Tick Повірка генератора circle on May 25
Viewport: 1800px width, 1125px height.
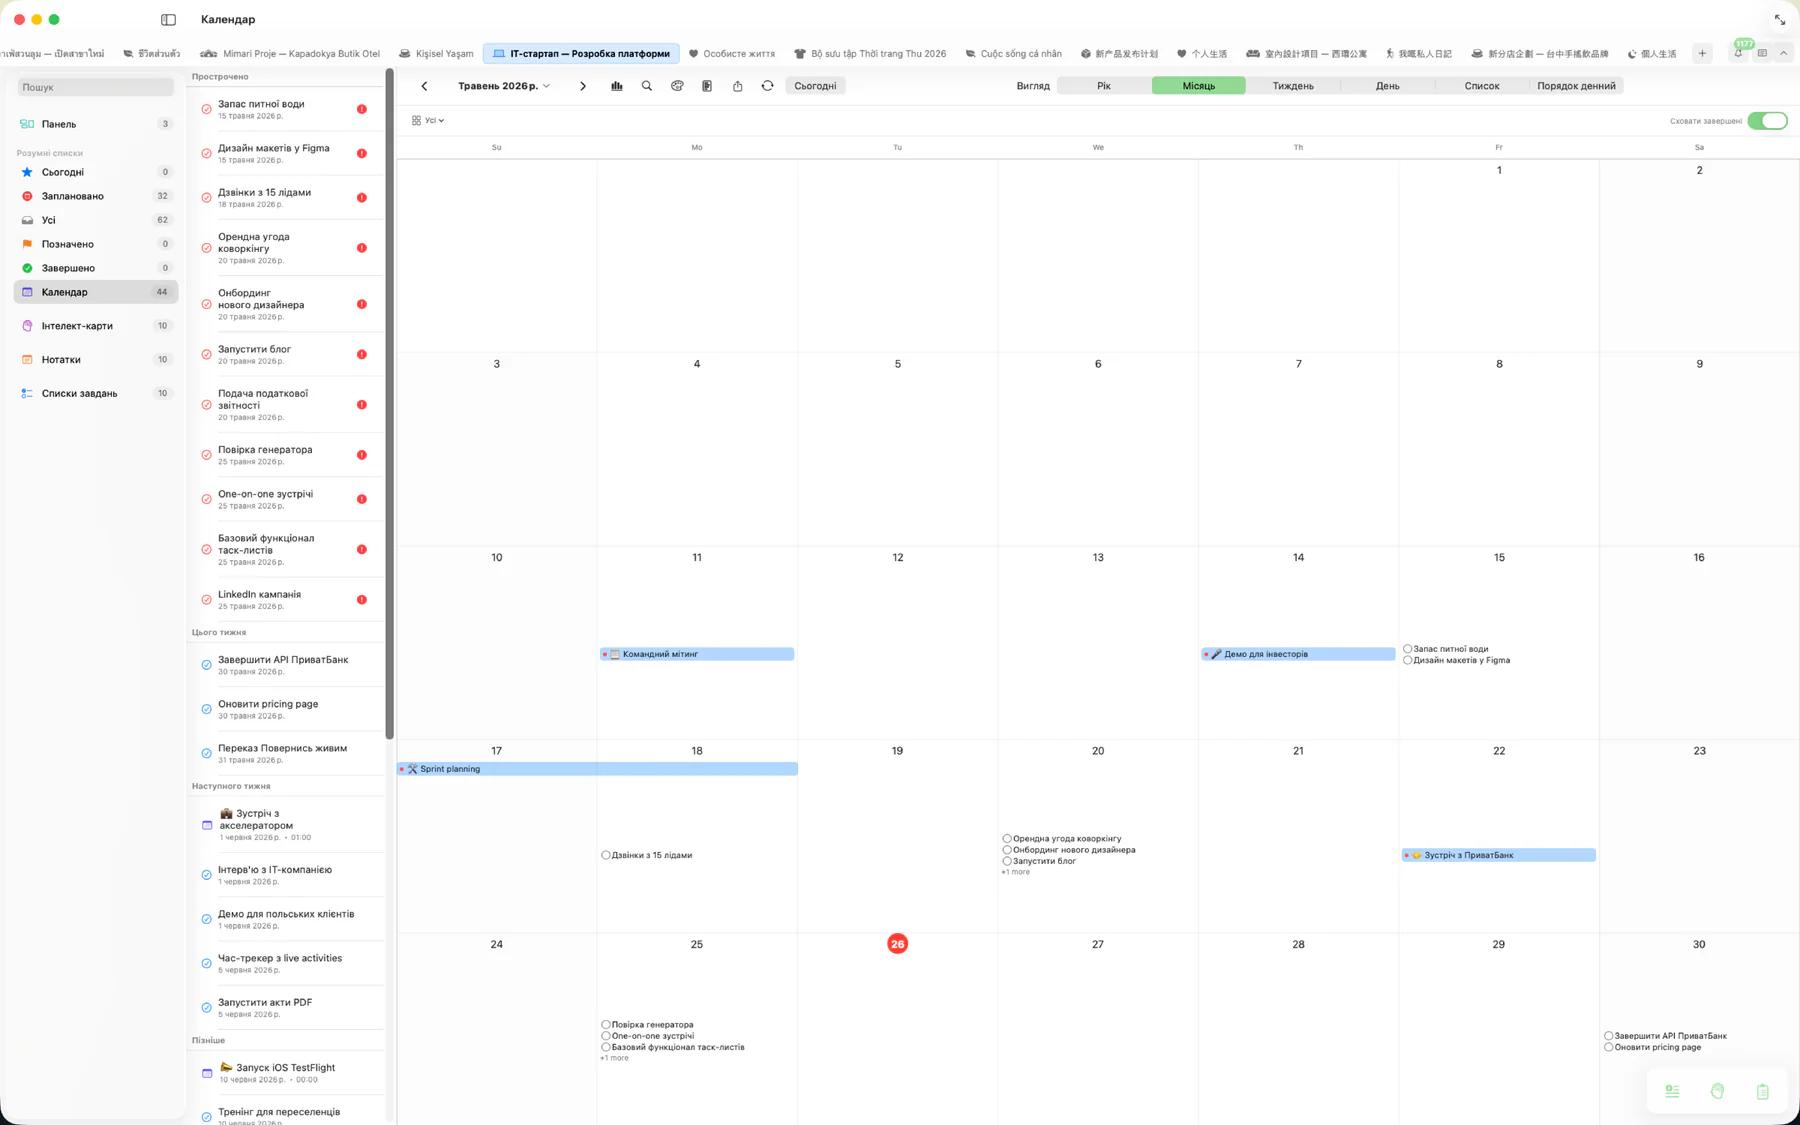[606, 1025]
